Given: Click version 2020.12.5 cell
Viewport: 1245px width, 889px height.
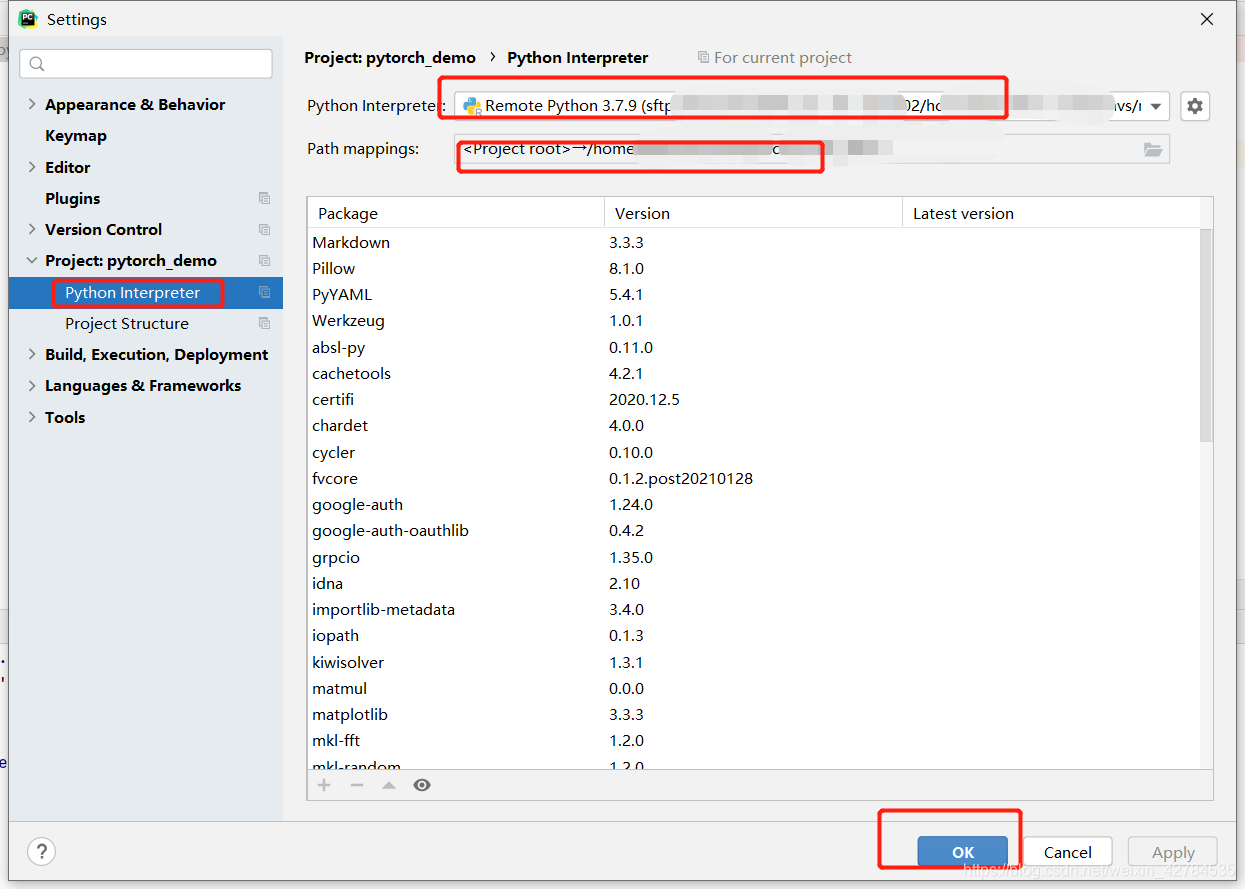Looking at the screenshot, I should pyautogui.click(x=644, y=399).
